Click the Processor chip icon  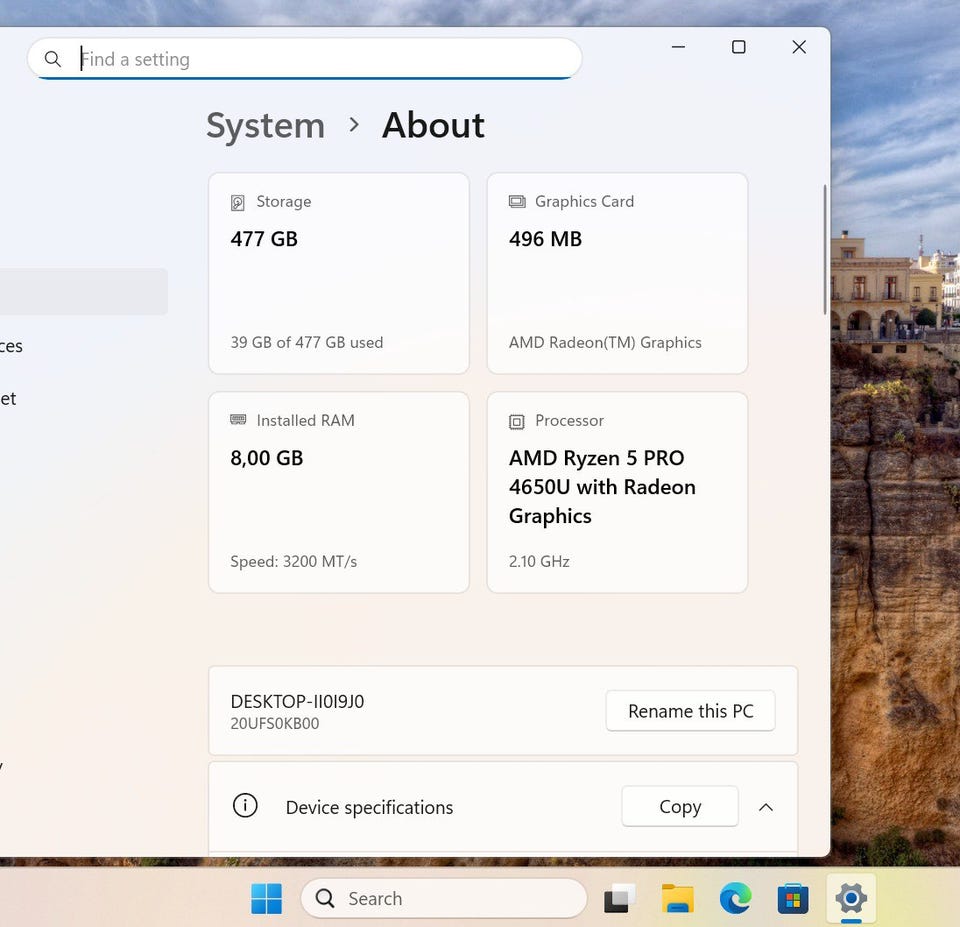pyautogui.click(x=517, y=421)
